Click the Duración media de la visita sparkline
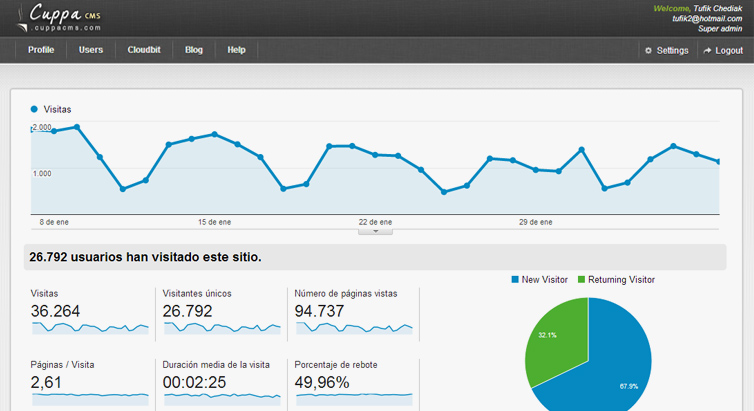Screen dimensions: 754x411 222,399
